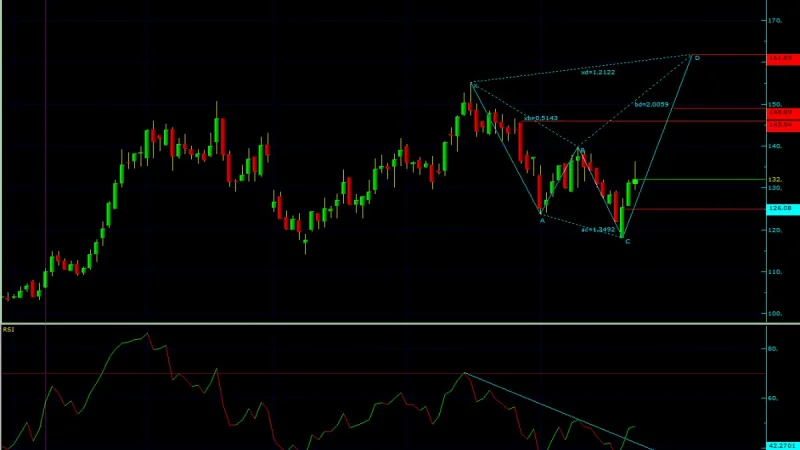Click pattern point A at swing low
800x450 pixels.
point(542,220)
